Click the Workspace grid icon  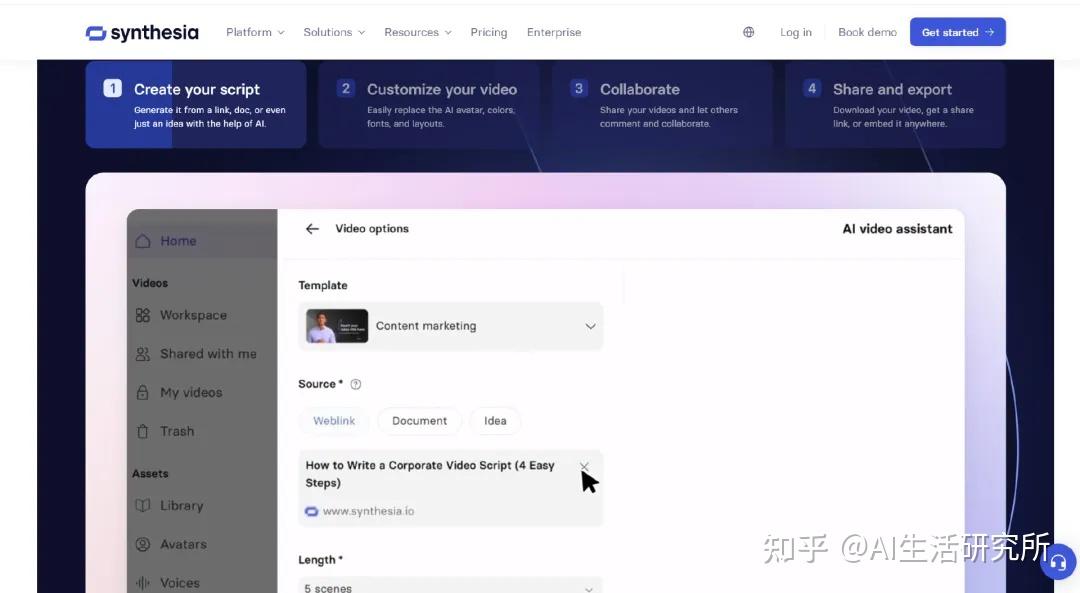pos(143,315)
